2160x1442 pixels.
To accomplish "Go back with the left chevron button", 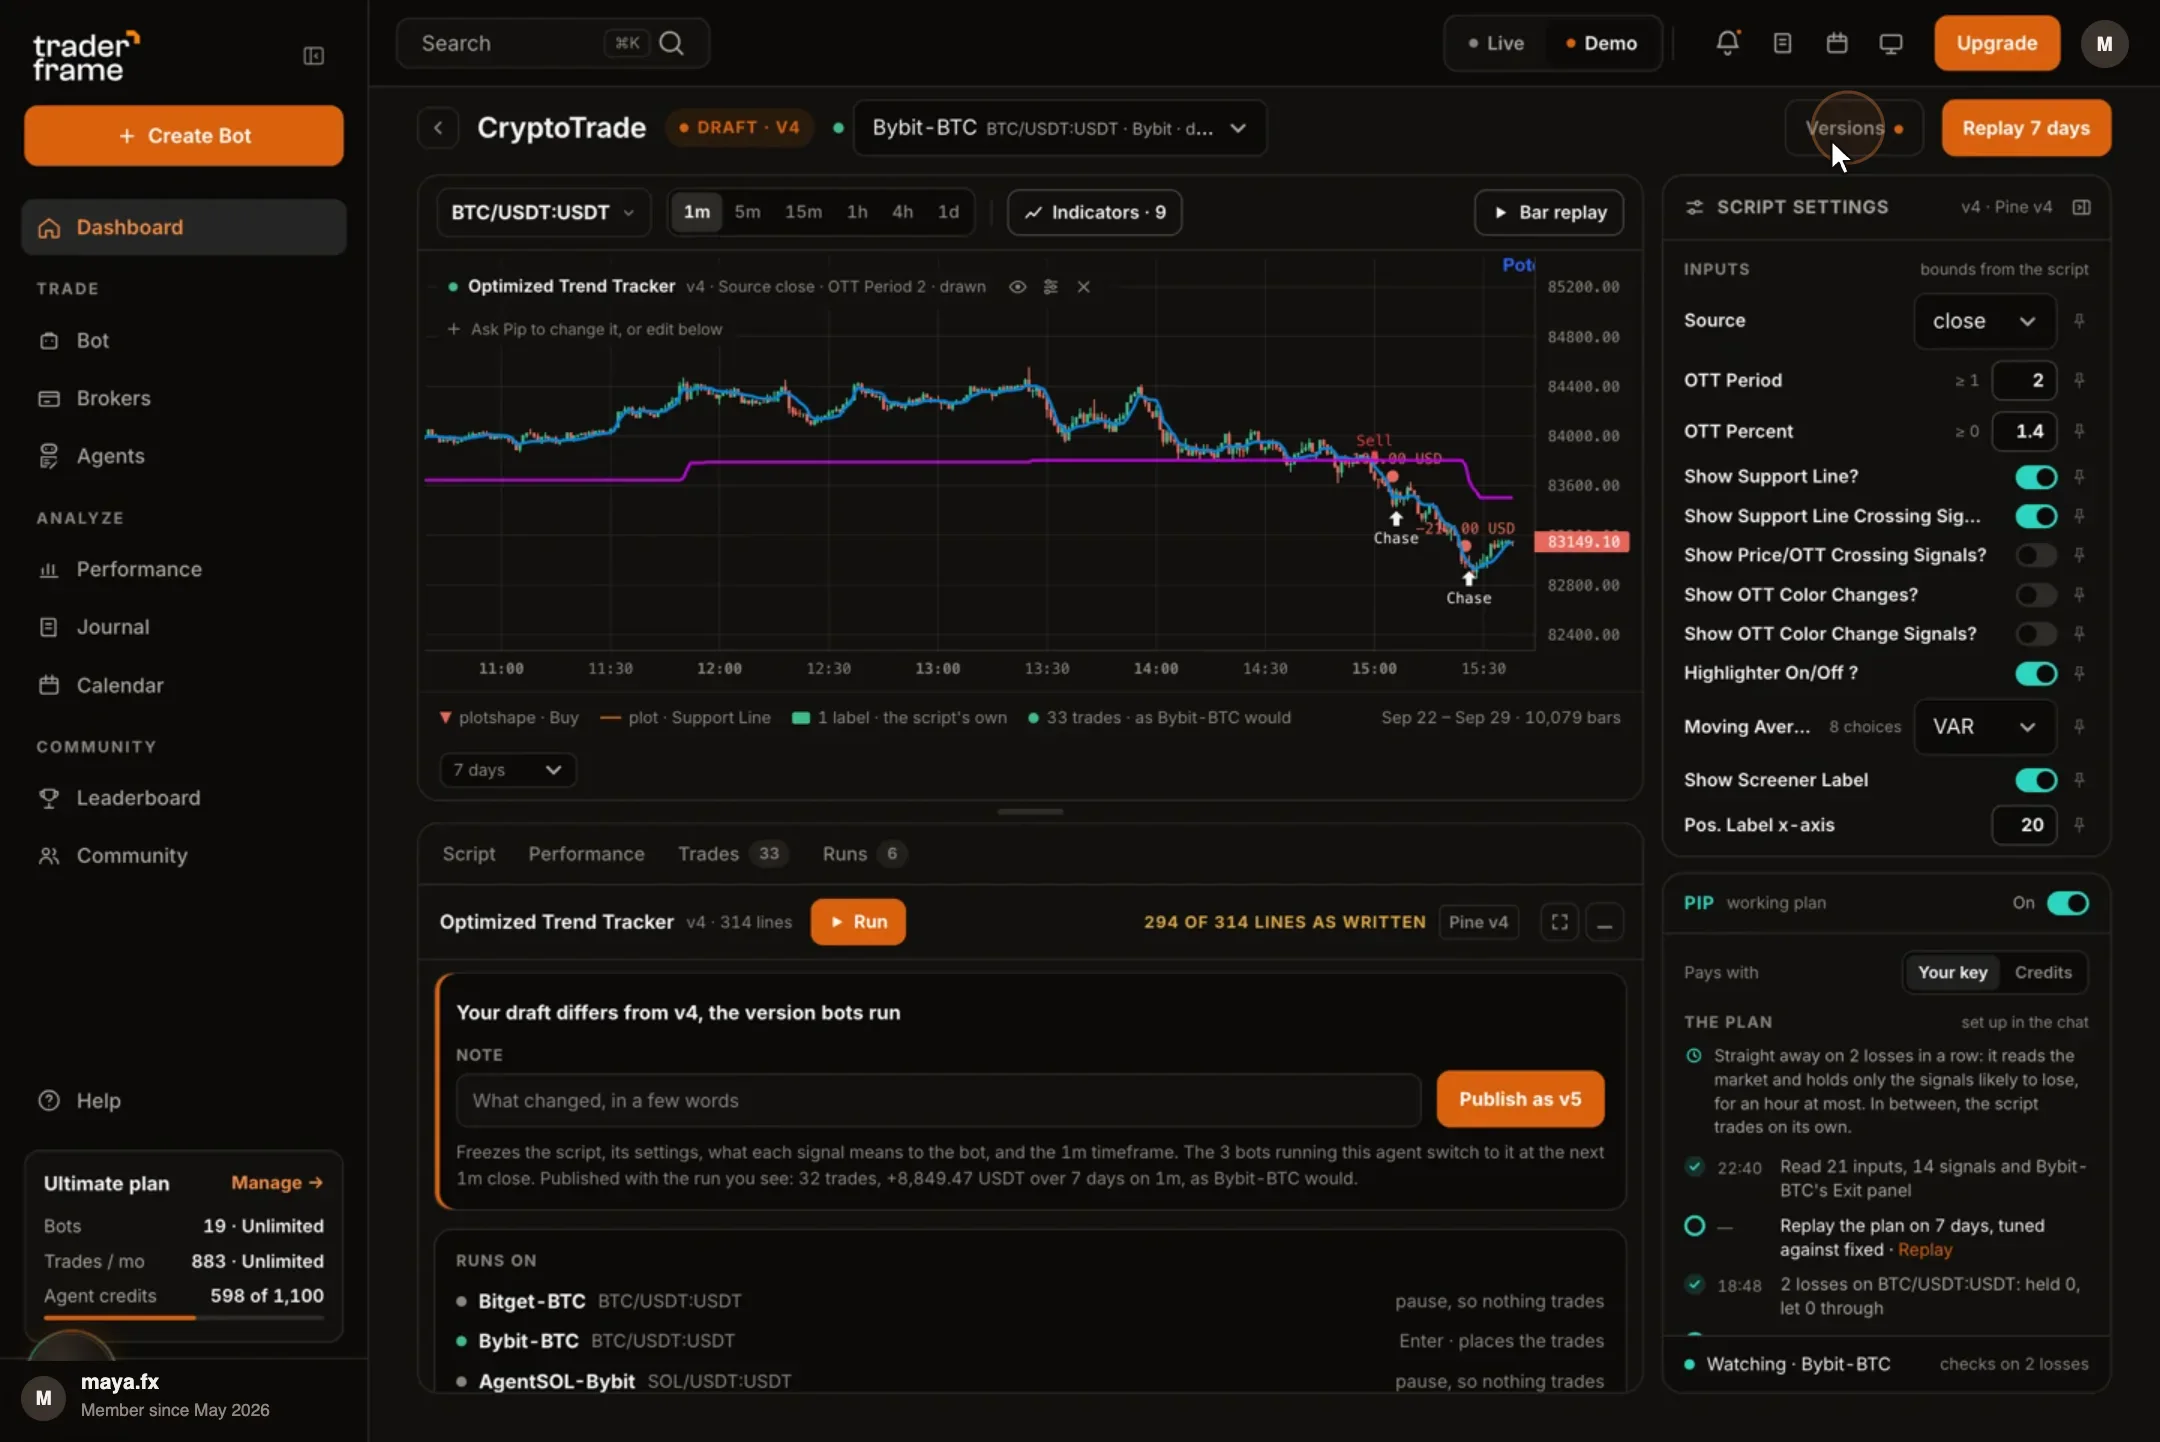I will [438, 128].
